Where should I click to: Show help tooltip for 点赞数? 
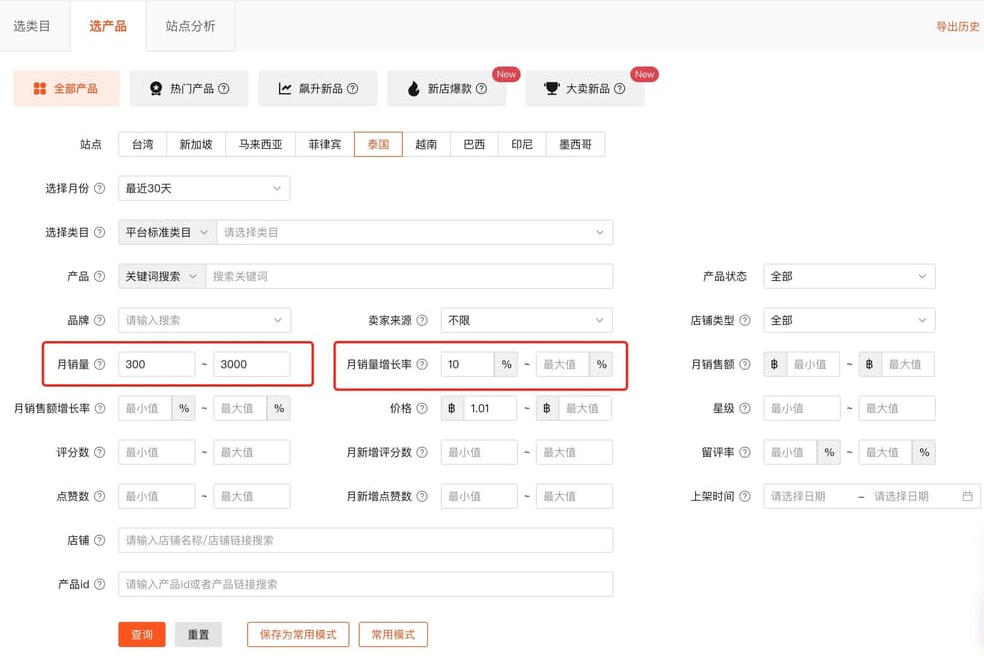coord(99,496)
